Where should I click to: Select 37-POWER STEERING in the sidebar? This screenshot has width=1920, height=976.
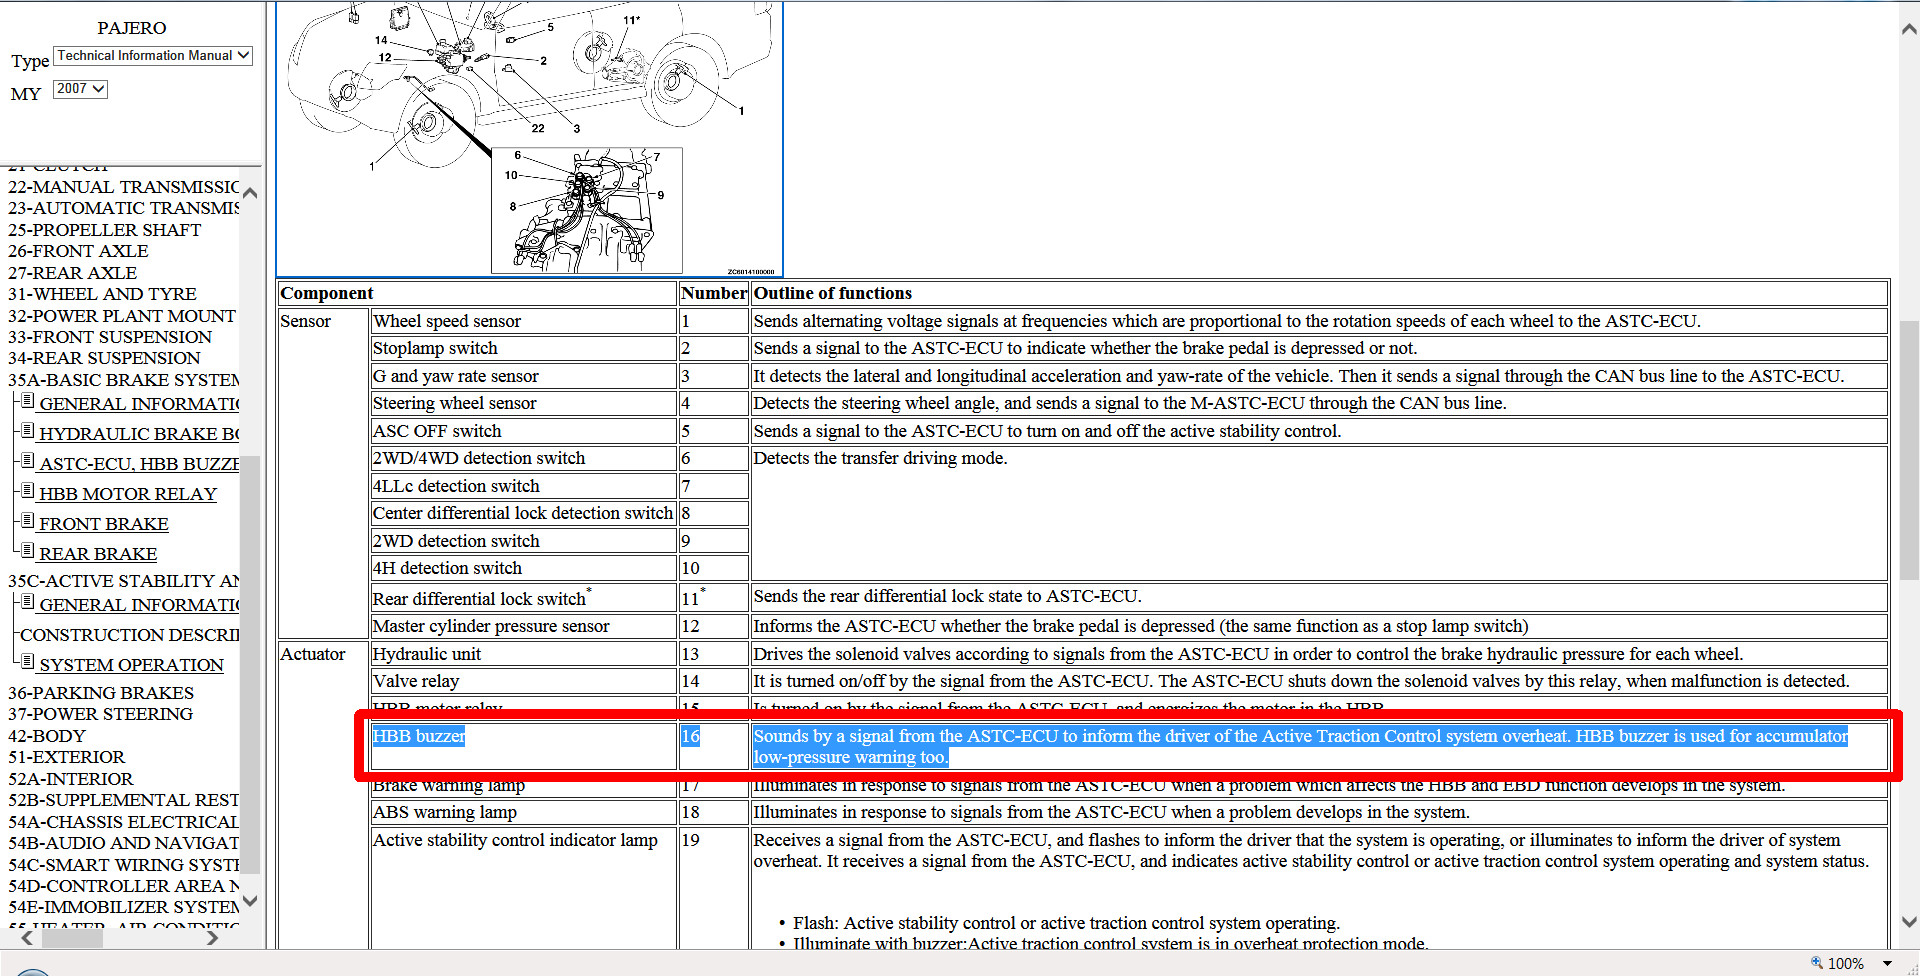click(x=100, y=714)
